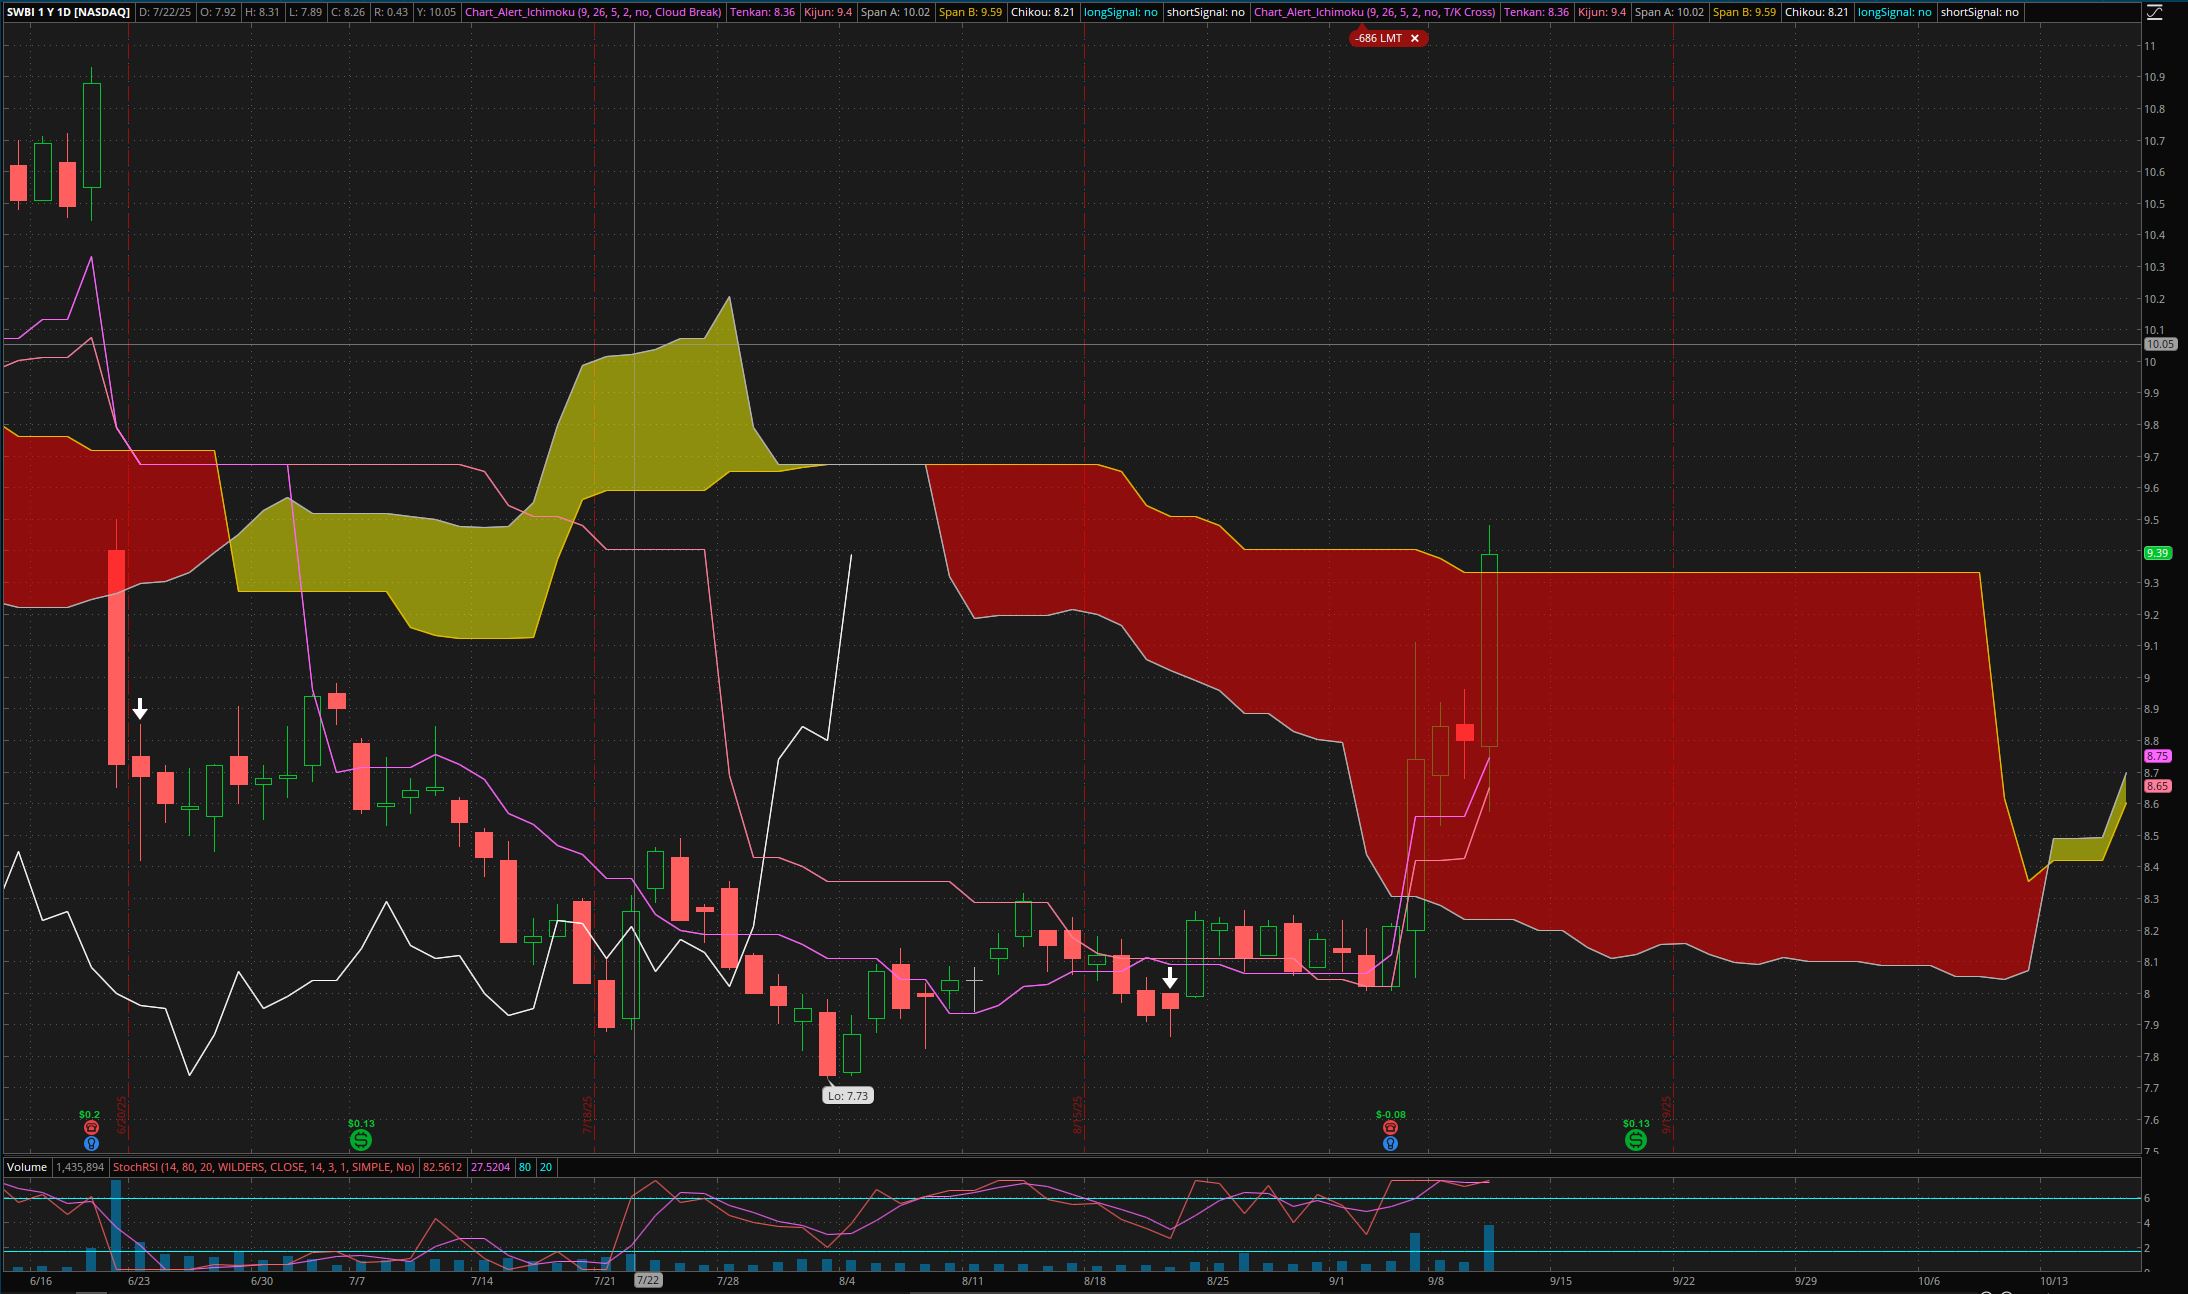Click the Chart_Alert_Ichimoku T/K Cross study label
This screenshot has width=2188, height=1294.
pyautogui.click(x=1375, y=12)
